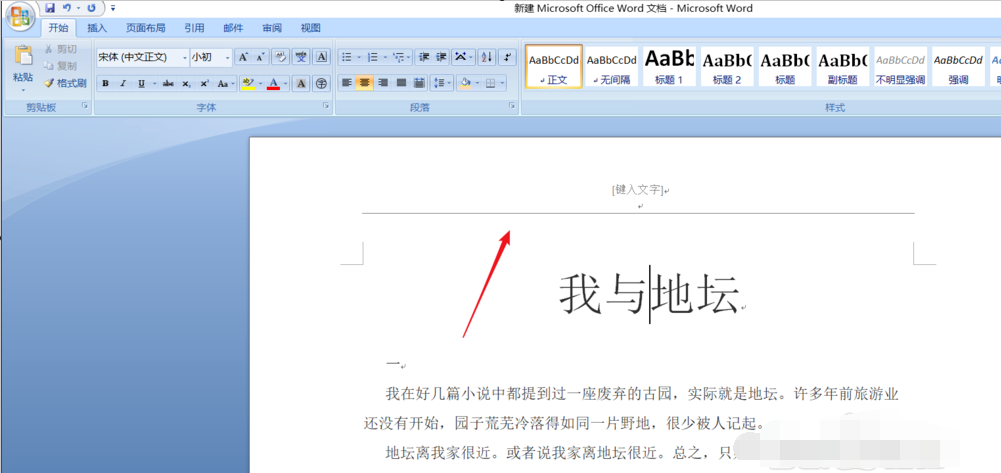The image size is (1001, 473).
Task: Redo the last action
Action: click(x=91, y=8)
